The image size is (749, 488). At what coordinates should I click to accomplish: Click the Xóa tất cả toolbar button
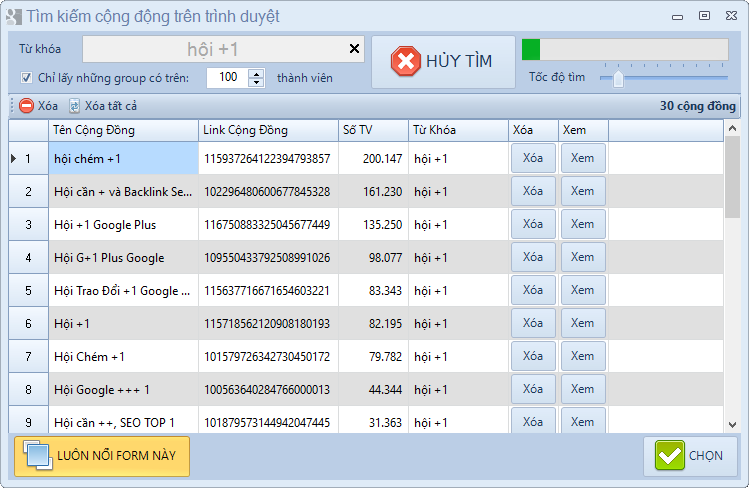[103, 106]
